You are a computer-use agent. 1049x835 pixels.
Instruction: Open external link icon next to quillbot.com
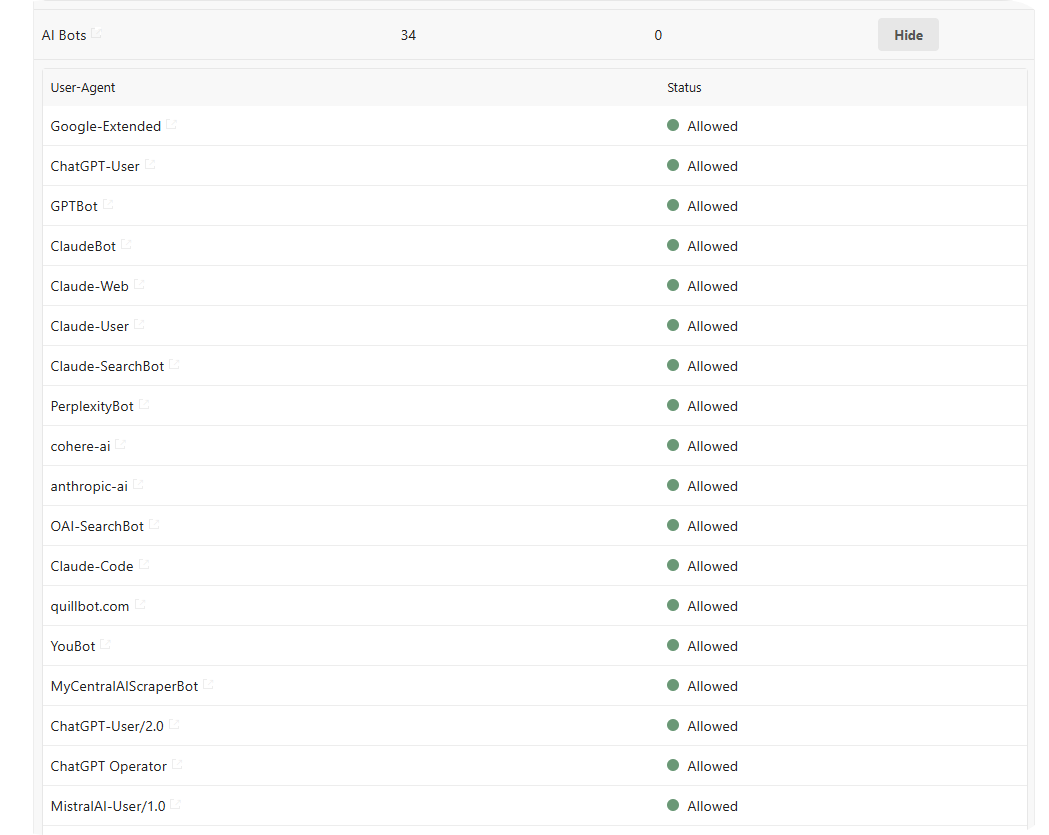click(x=140, y=604)
